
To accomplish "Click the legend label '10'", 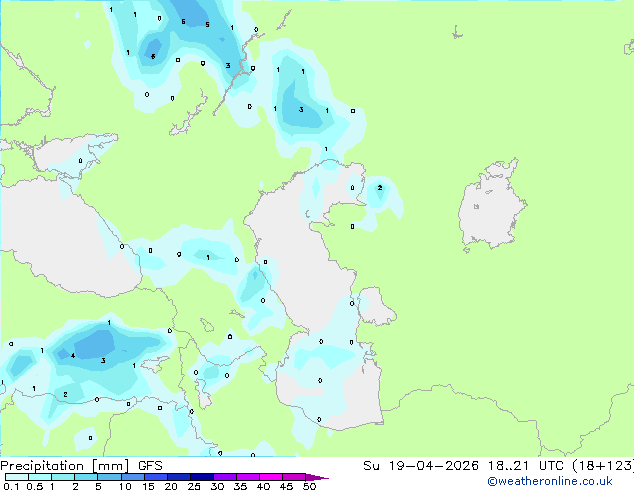I will (125, 486).
